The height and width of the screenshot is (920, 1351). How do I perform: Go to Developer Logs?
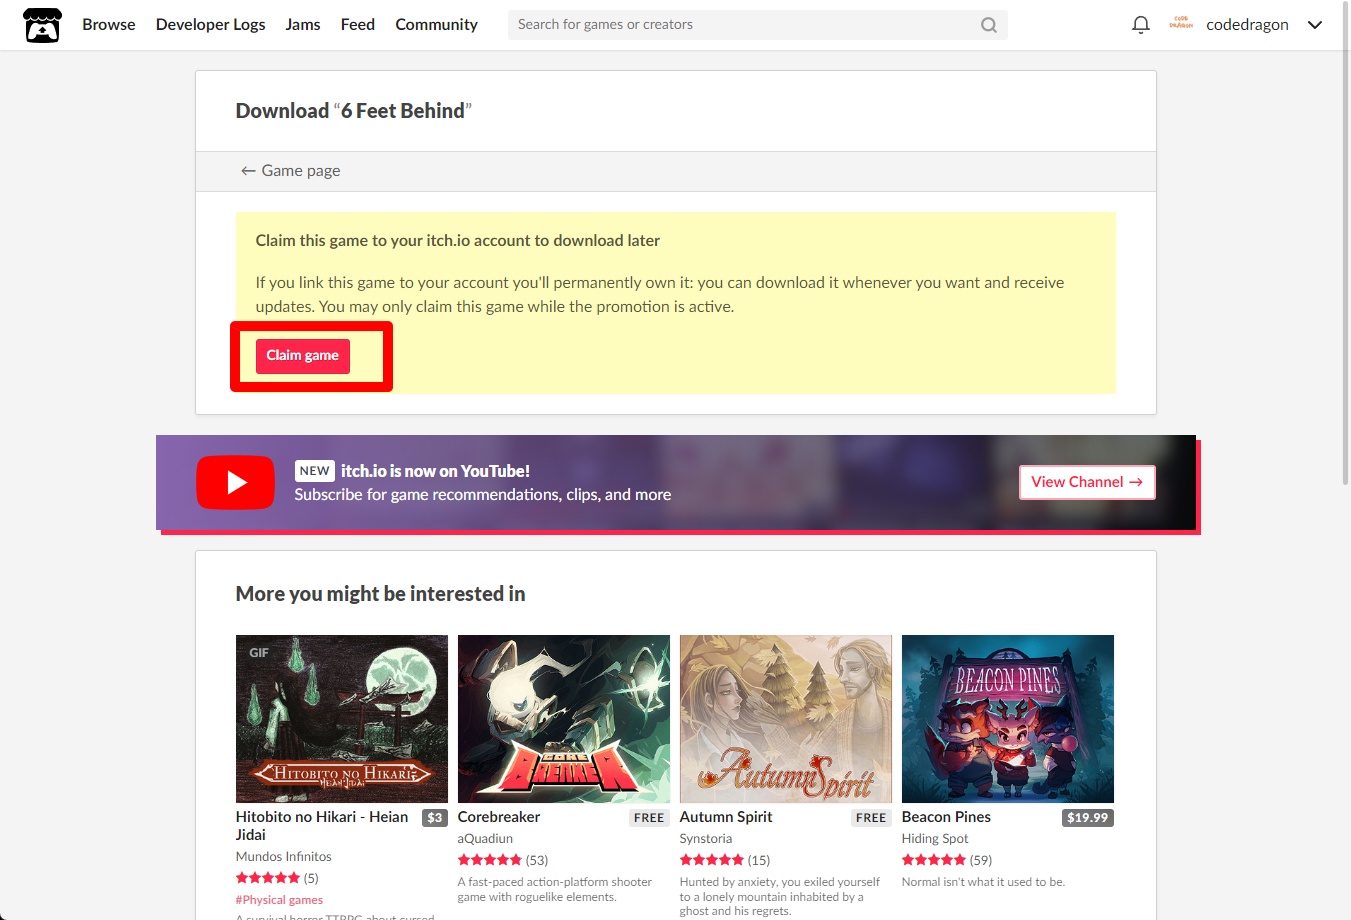pyautogui.click(x=211, y=24)
